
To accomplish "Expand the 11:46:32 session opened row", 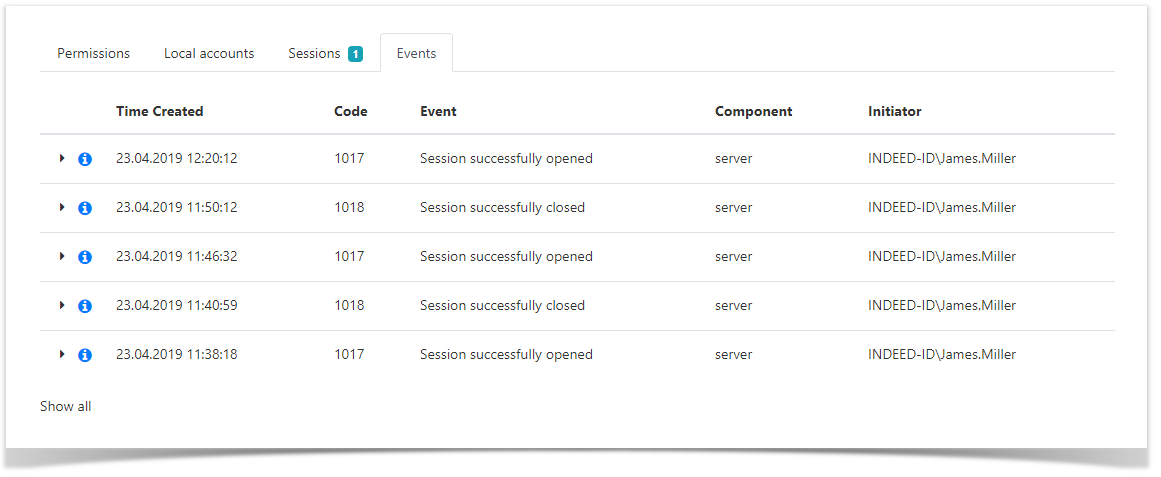I will coord(62,256).
